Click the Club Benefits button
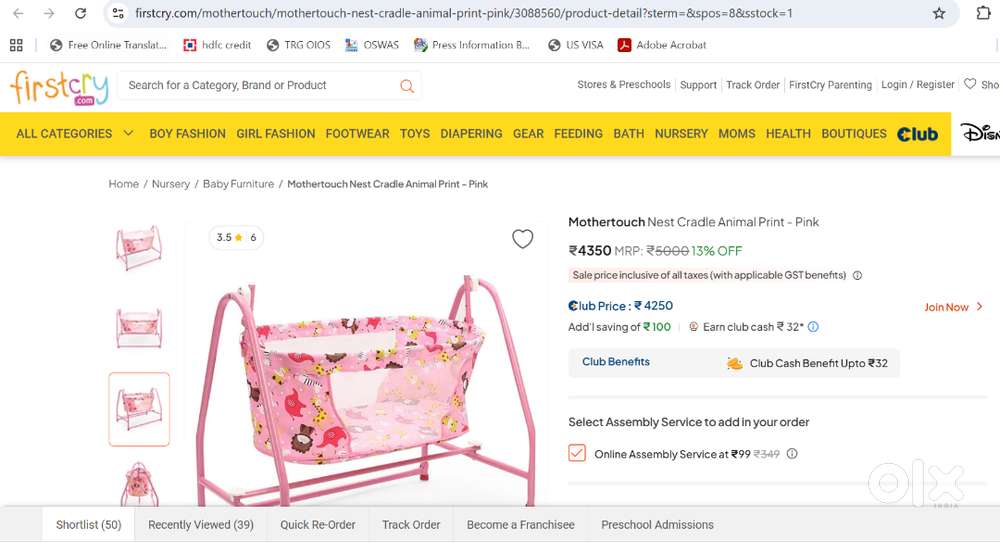Image resolution: width=1000 pixels, height=543 pixels. pyautogui.click(x=616, y=362)
